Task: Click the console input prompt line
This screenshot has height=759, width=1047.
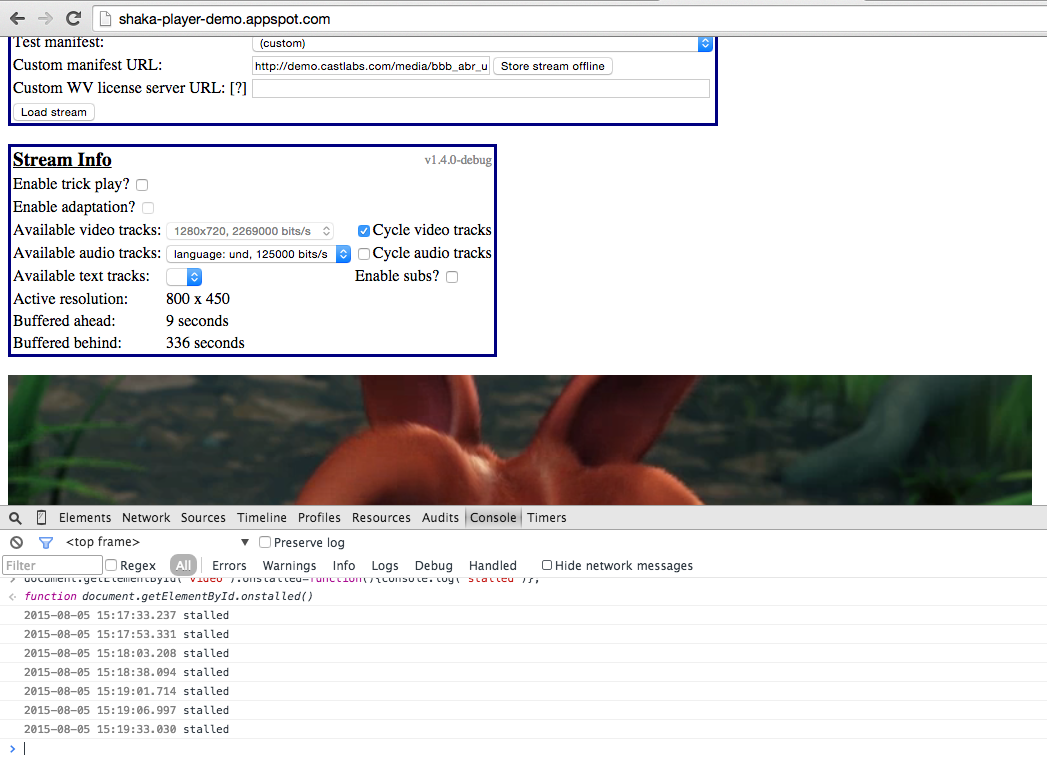Action: tap(524, 748)
